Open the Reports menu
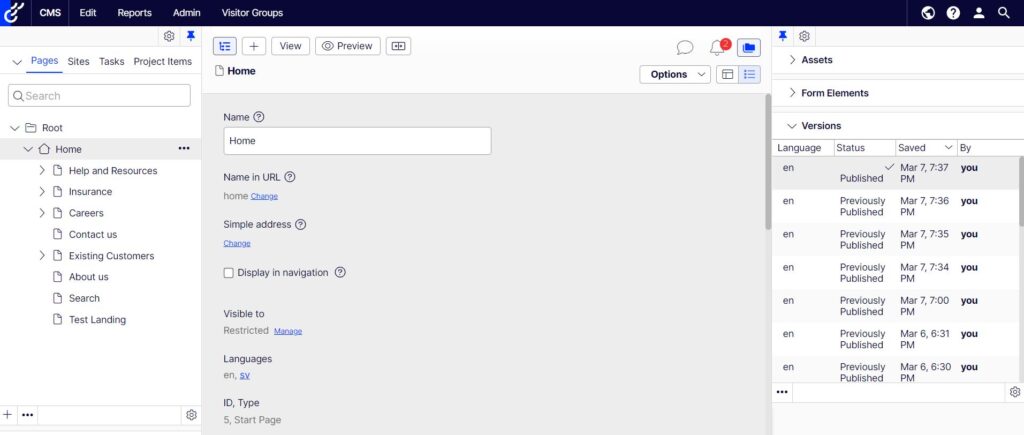Viewport: 1024px width, 435px height. [x=134, y=13]
